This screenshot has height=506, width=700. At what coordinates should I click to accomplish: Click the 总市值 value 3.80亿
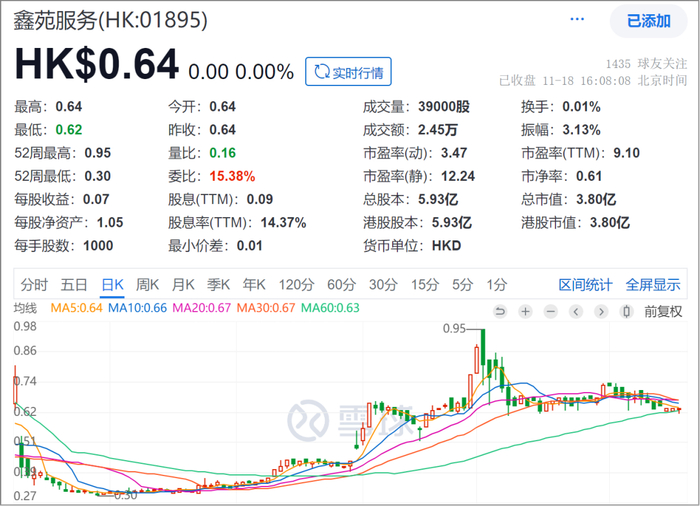point(596,199)
